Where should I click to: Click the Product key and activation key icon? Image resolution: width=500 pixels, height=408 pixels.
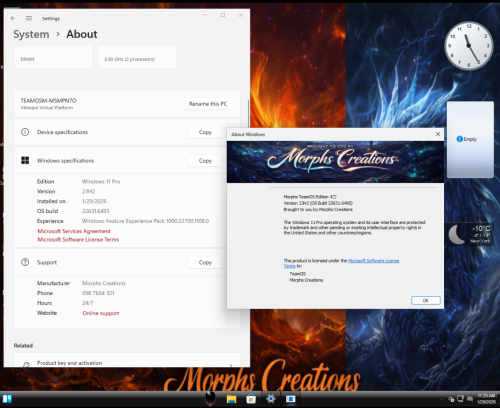click(x=26, y=365)
